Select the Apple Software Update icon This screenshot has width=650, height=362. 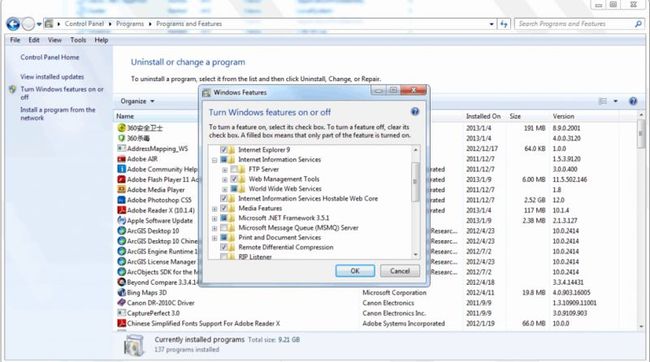coord(121,221)
